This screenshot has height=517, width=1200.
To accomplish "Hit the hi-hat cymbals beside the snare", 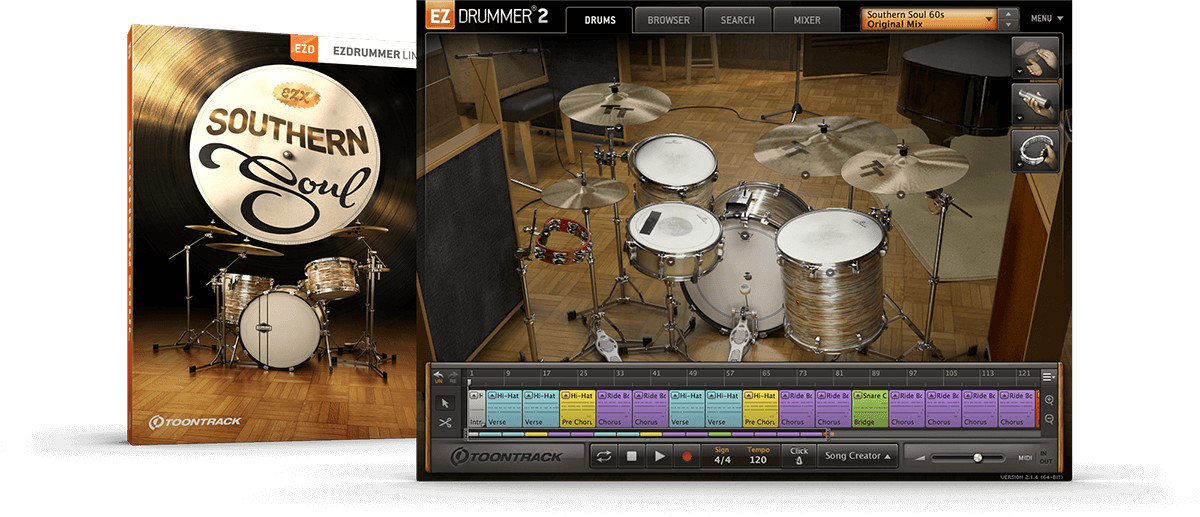I will click(585, 192).
